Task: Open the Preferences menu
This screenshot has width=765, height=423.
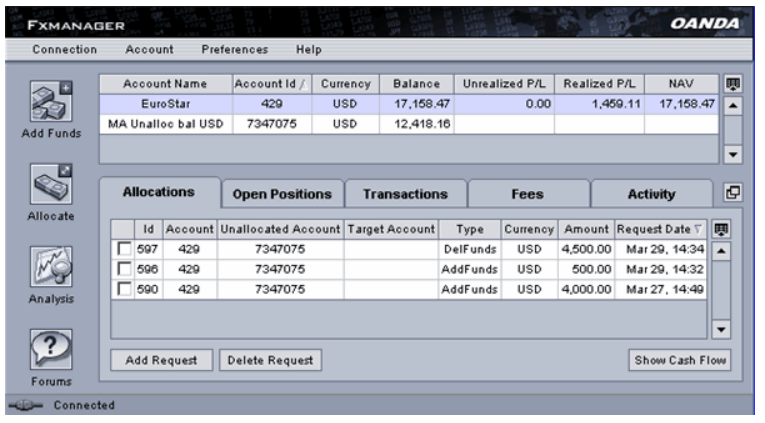Action: point(235,50)
